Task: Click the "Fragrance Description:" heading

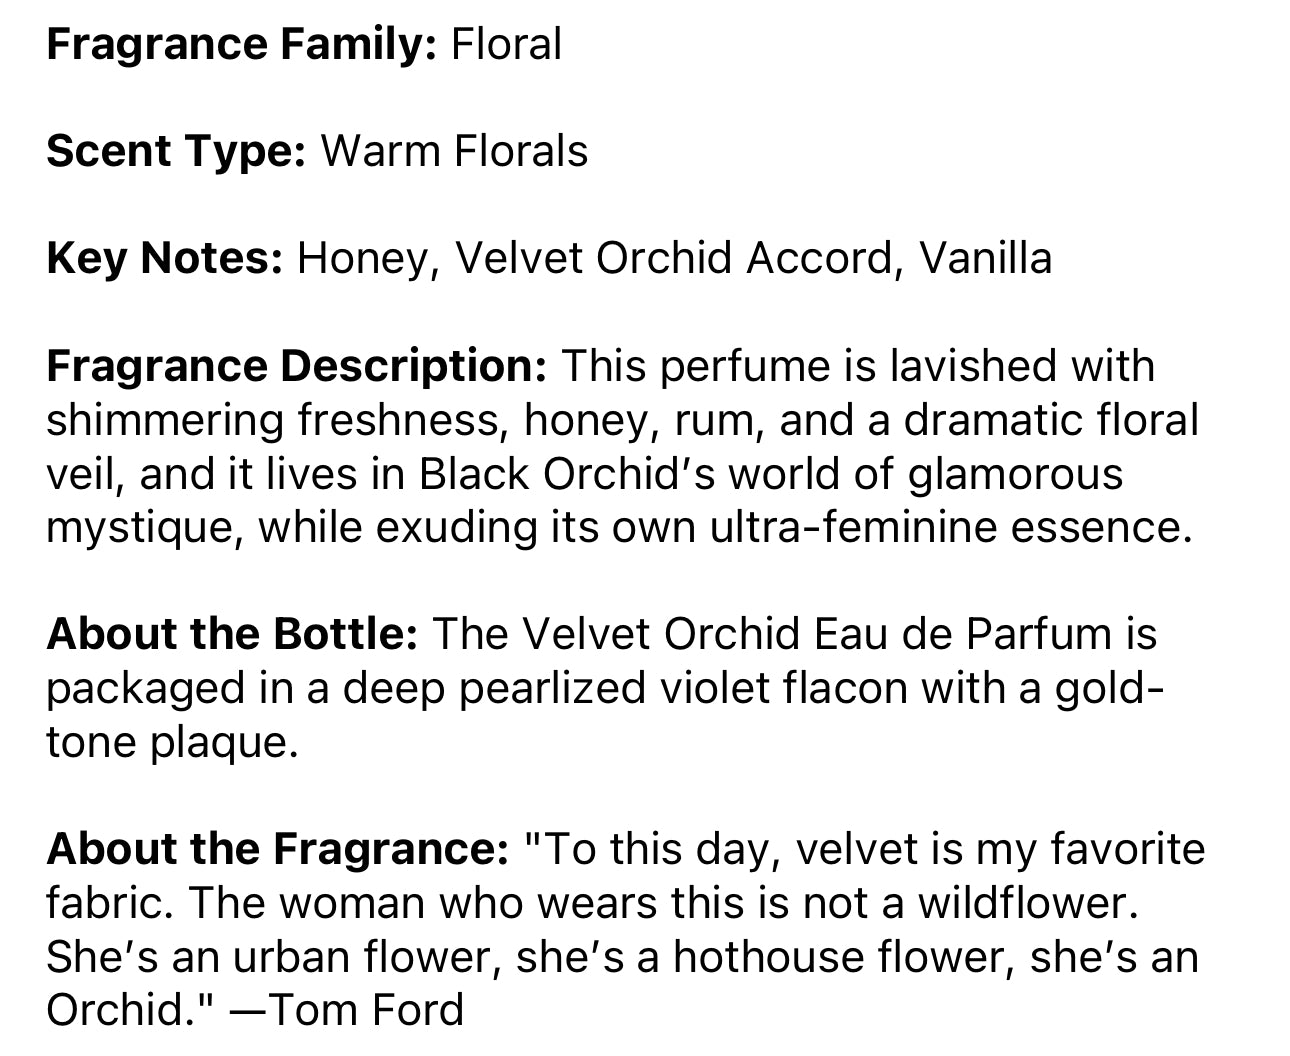Action: (x=296, y=366)
